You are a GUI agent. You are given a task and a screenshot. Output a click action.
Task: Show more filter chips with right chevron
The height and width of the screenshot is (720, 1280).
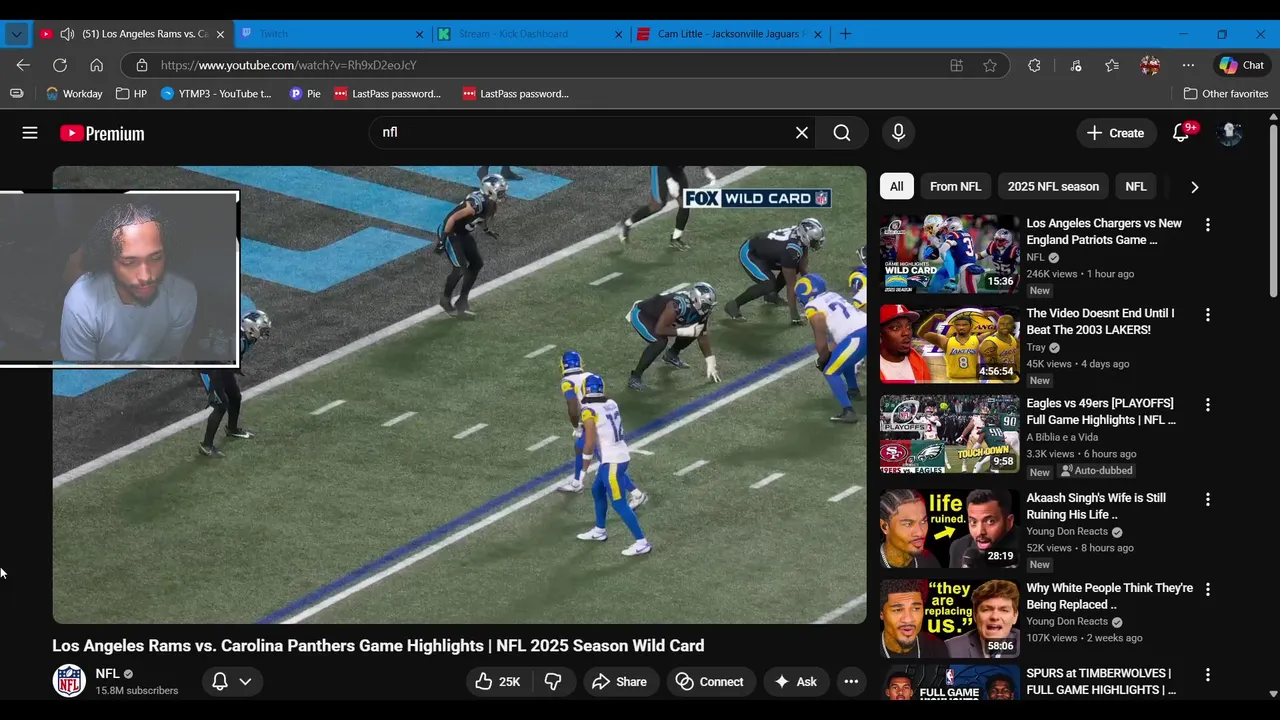(1194, 187)
